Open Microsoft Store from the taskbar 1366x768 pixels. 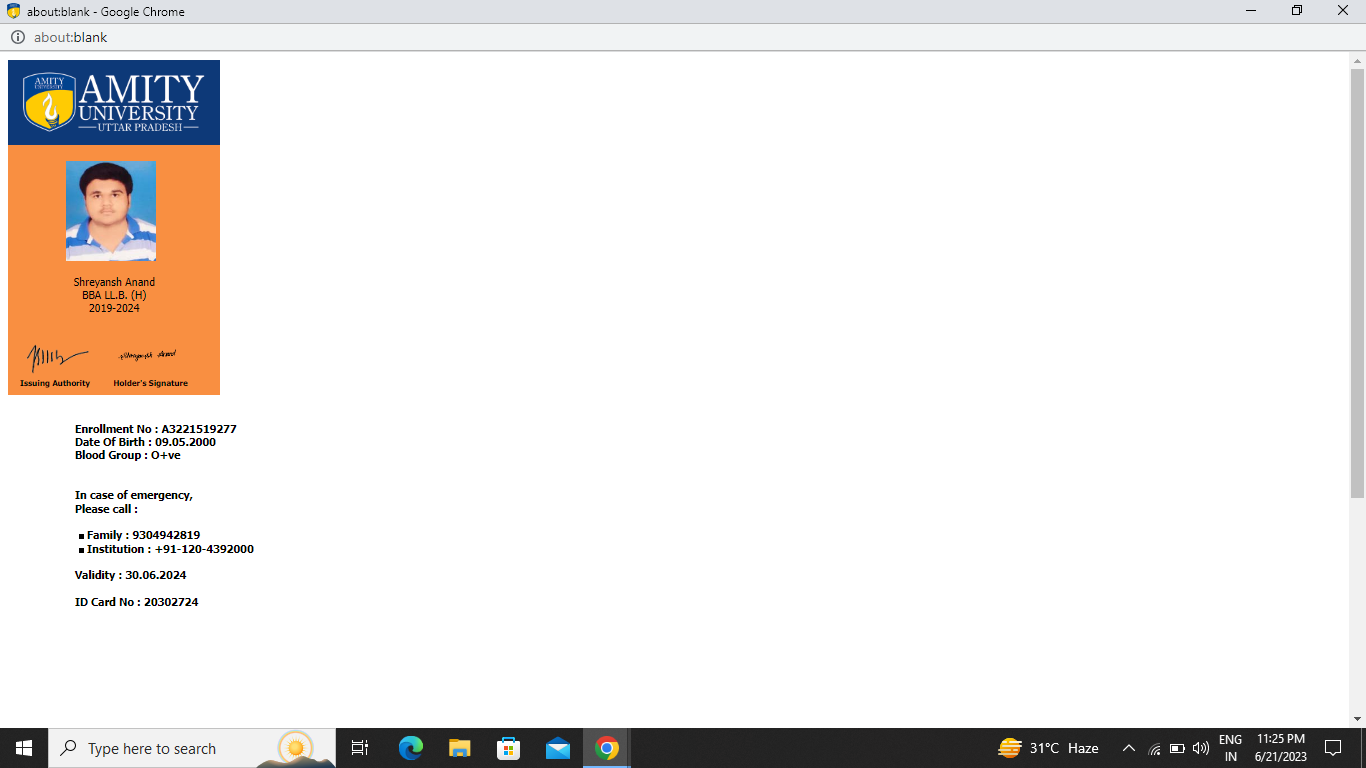(508, 748)
